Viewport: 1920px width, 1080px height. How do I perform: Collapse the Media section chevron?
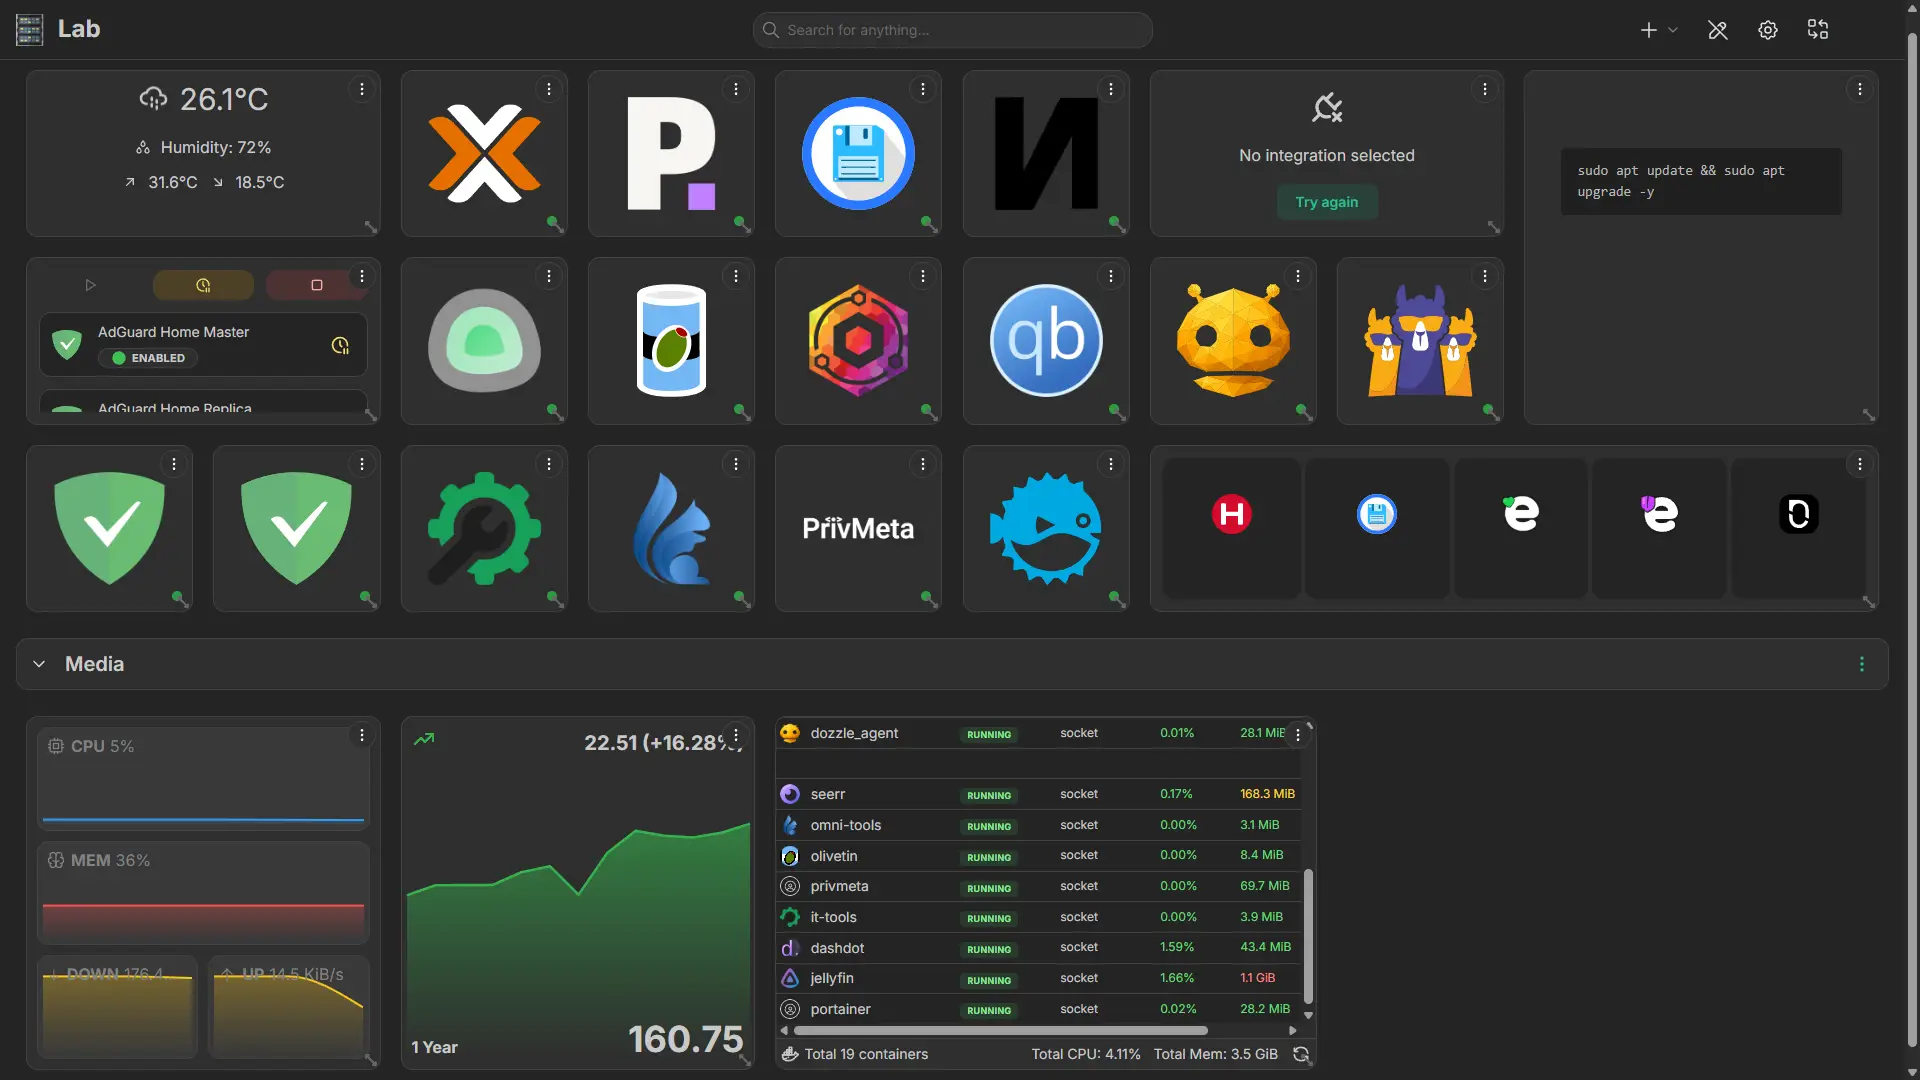pyautogui.click(x=39, y=664)
